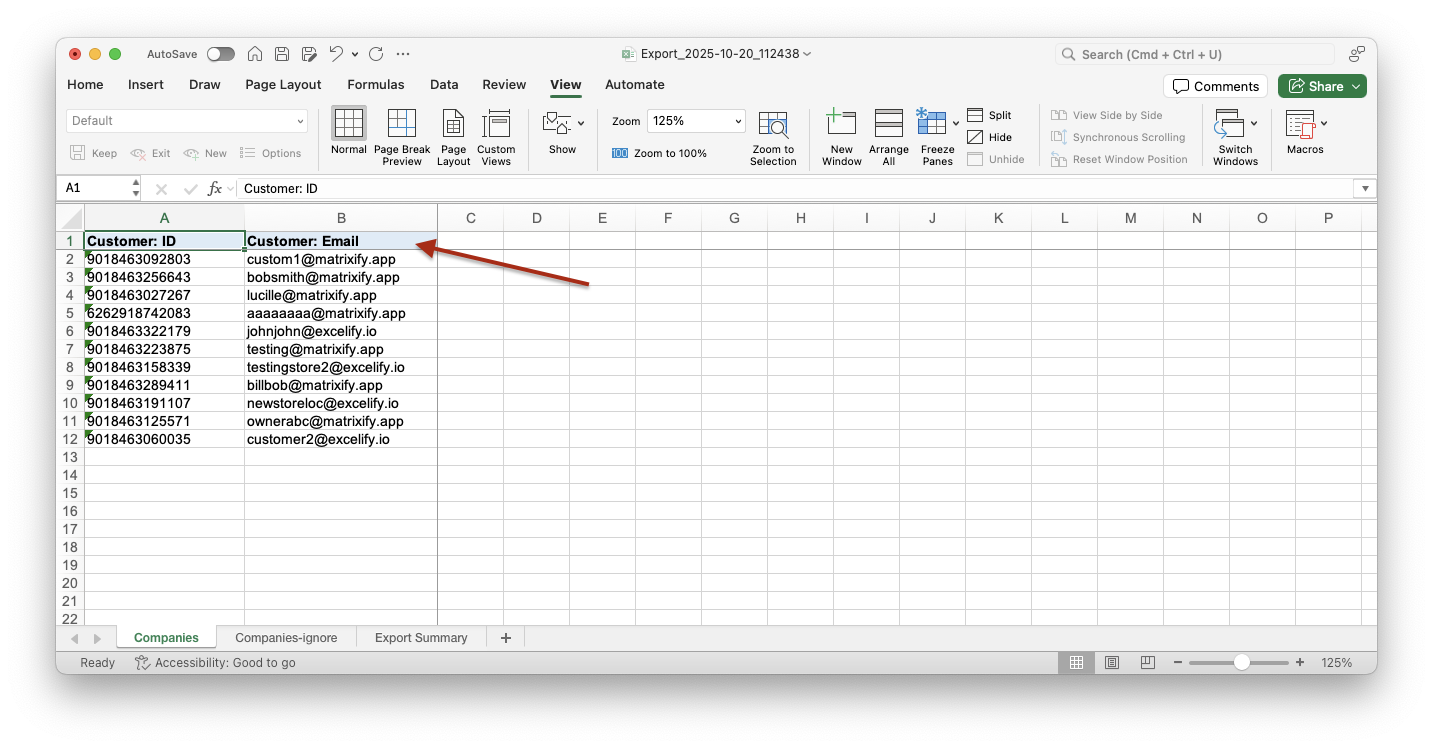Click the Search input field
Screen dimensions: 1433x748
coord(1195,54)
